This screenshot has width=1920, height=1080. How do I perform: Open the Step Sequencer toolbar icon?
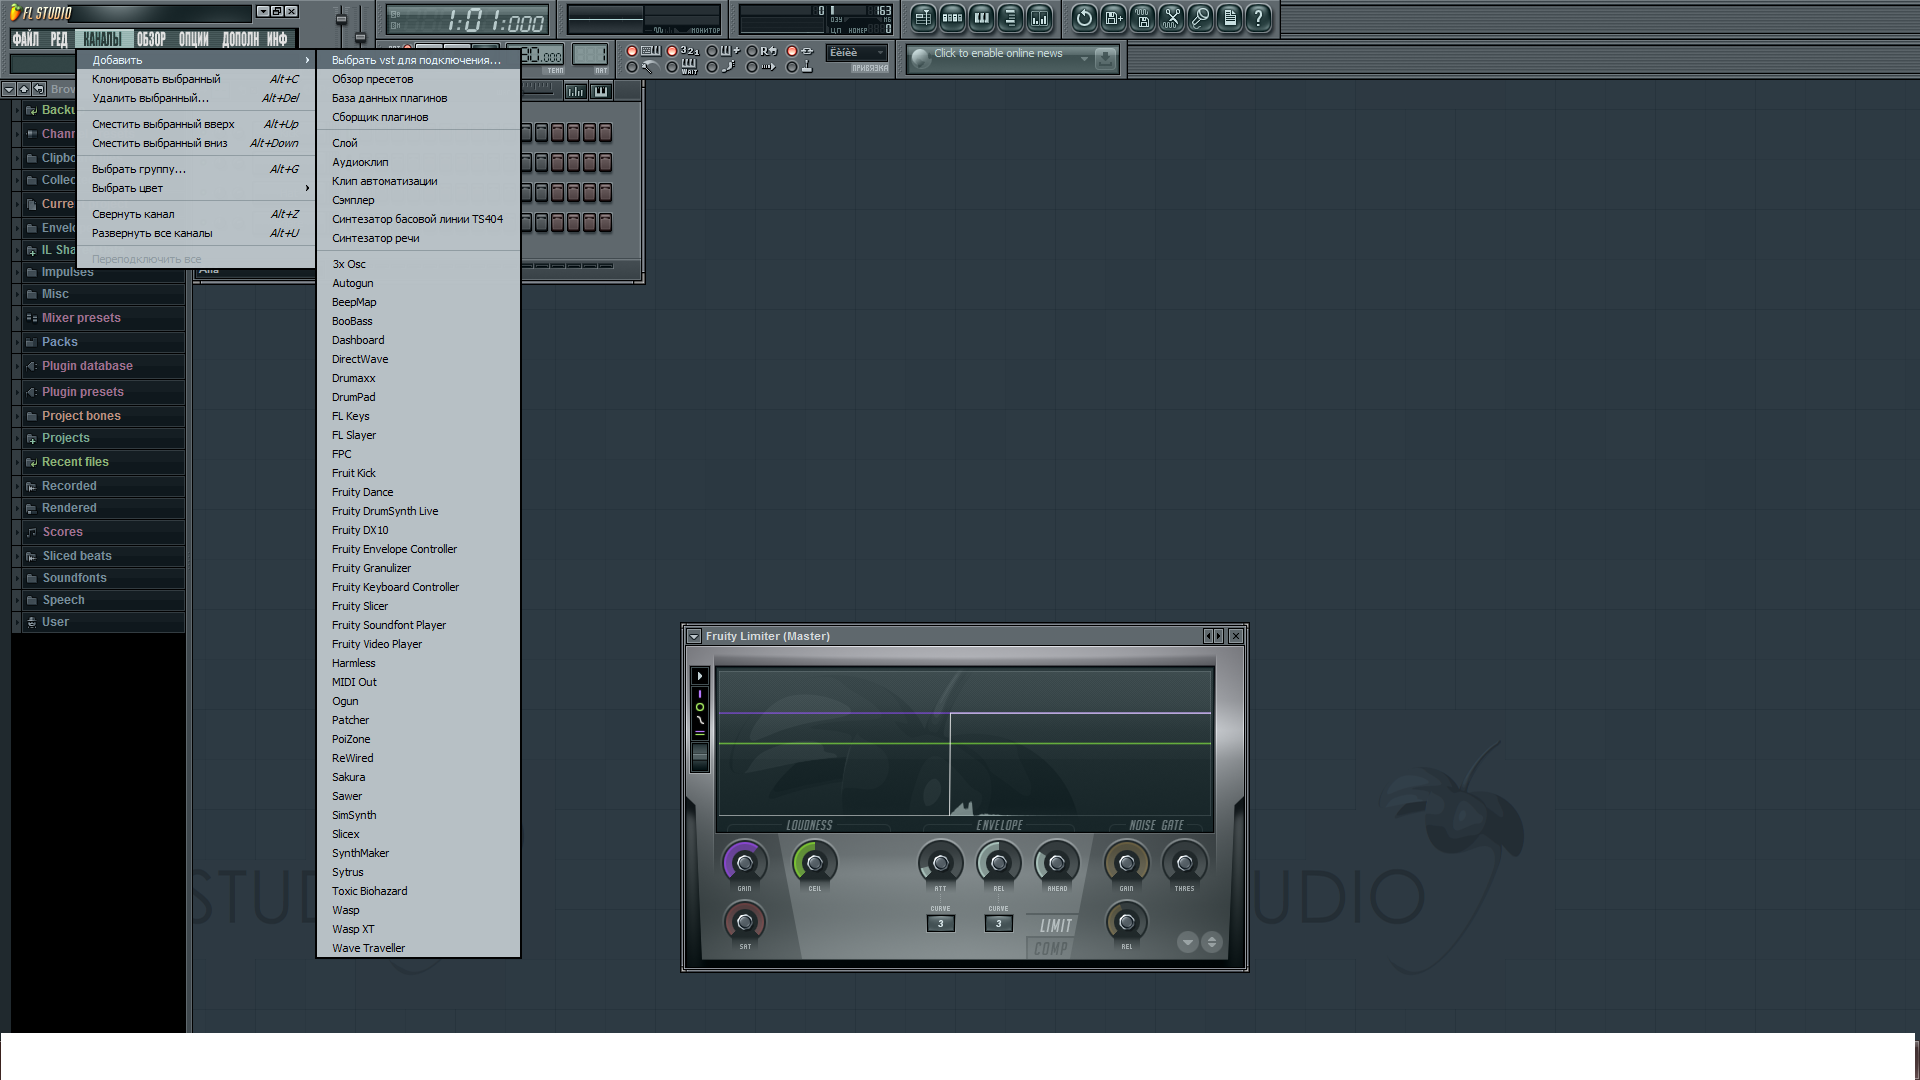(952, 18)
